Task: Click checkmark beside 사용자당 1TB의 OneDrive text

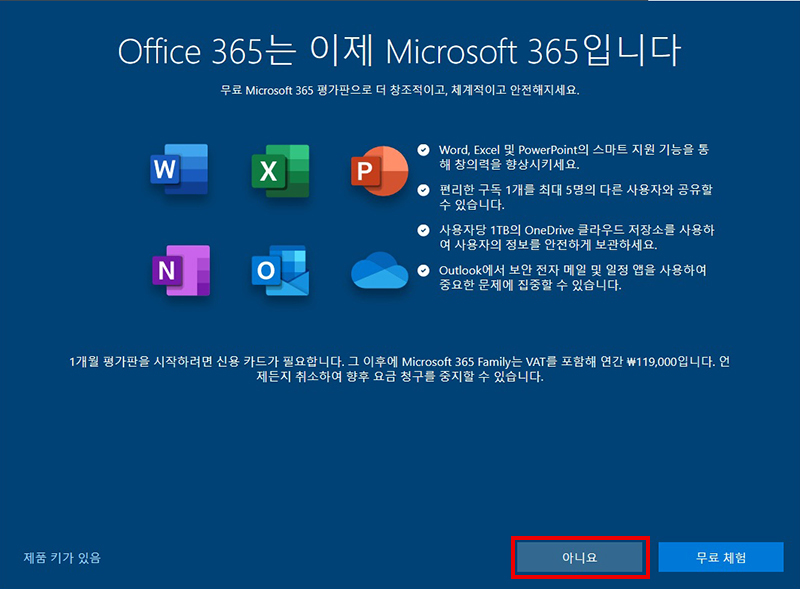Action: [x=423, y=230]
